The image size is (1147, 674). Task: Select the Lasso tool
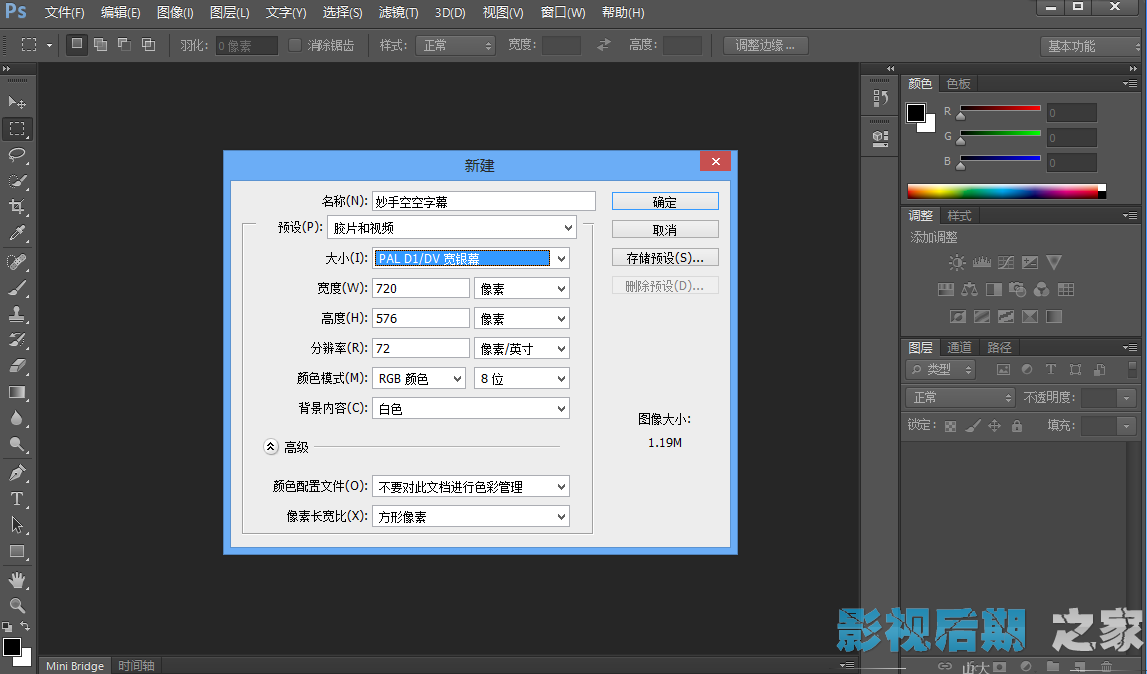click(17, 155)
